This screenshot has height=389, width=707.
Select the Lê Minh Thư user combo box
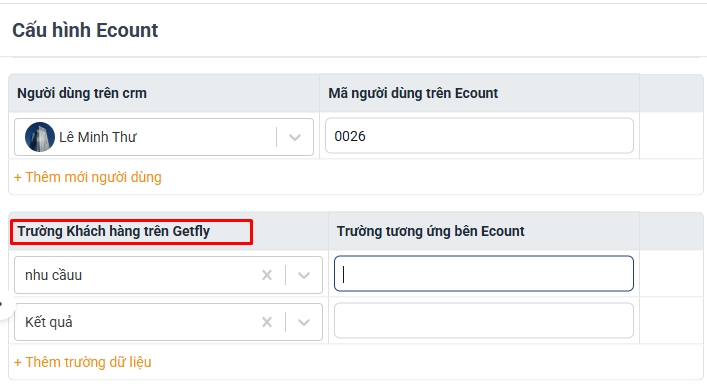(x=164, y=137)
